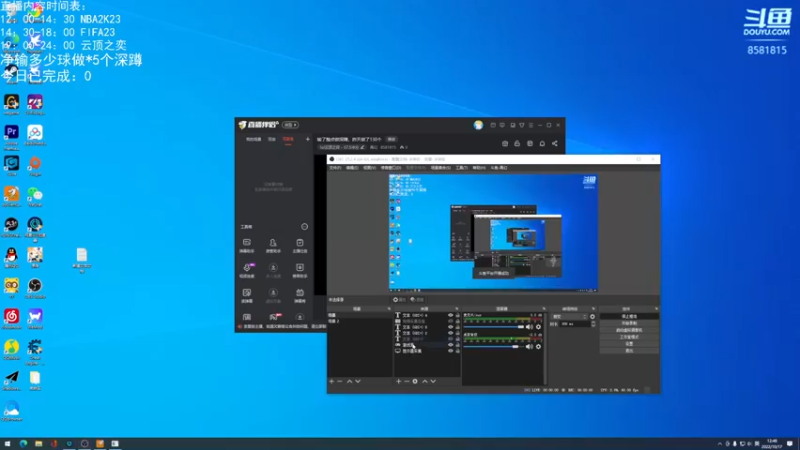Open source properties gear in OBS Sources toolbar
Screen dimensions: 800x450
click(415, 381)
